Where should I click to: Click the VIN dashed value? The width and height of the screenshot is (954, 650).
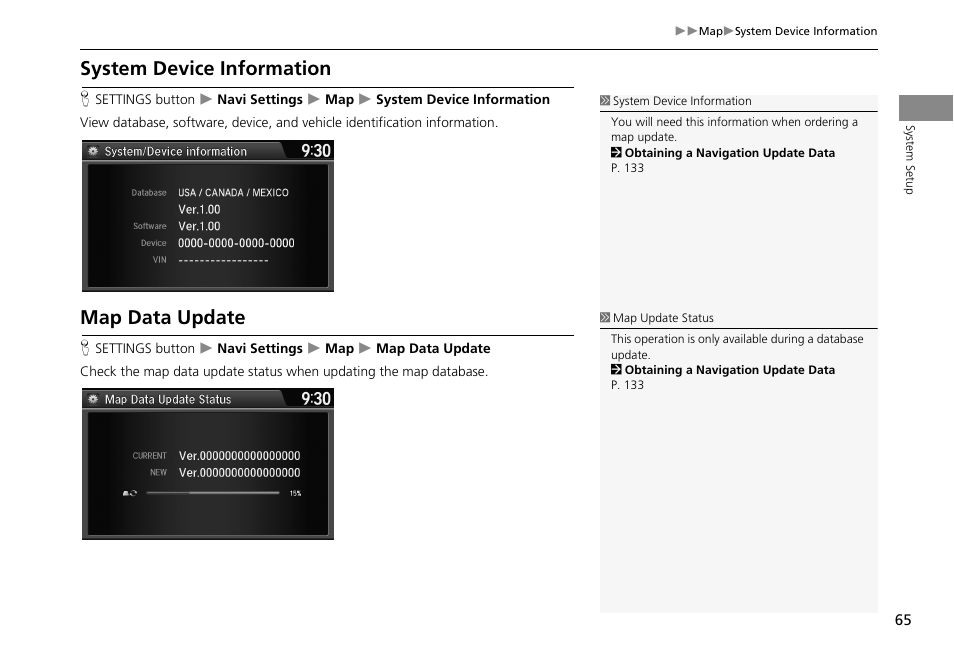(223, 260)
